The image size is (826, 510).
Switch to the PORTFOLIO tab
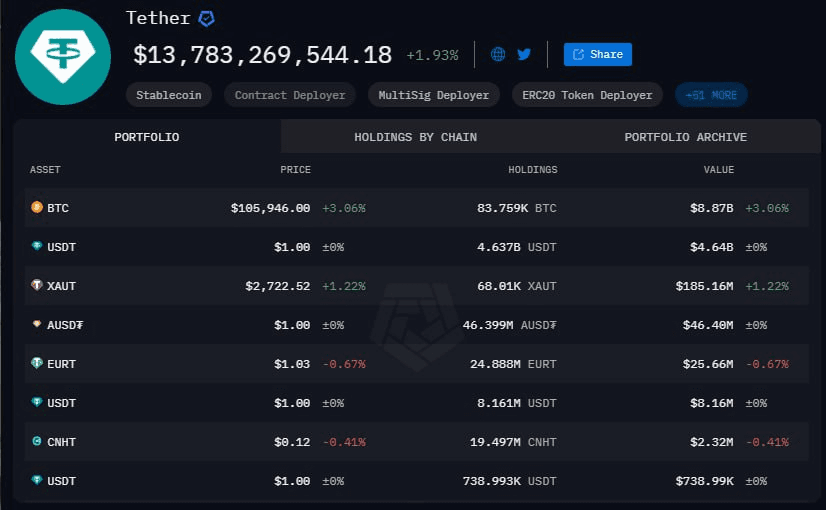(x=147, y=137)
